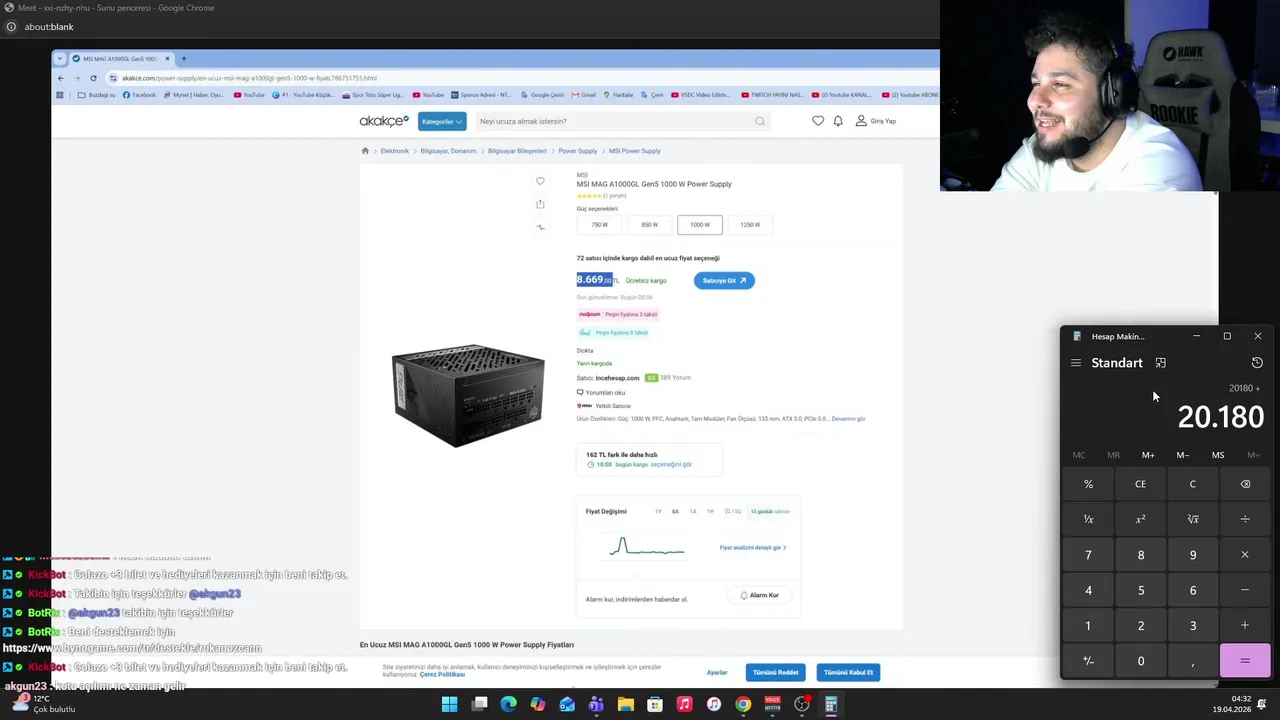Click the search magnifier icon
Screen dimensions: 1280x720
760,121
